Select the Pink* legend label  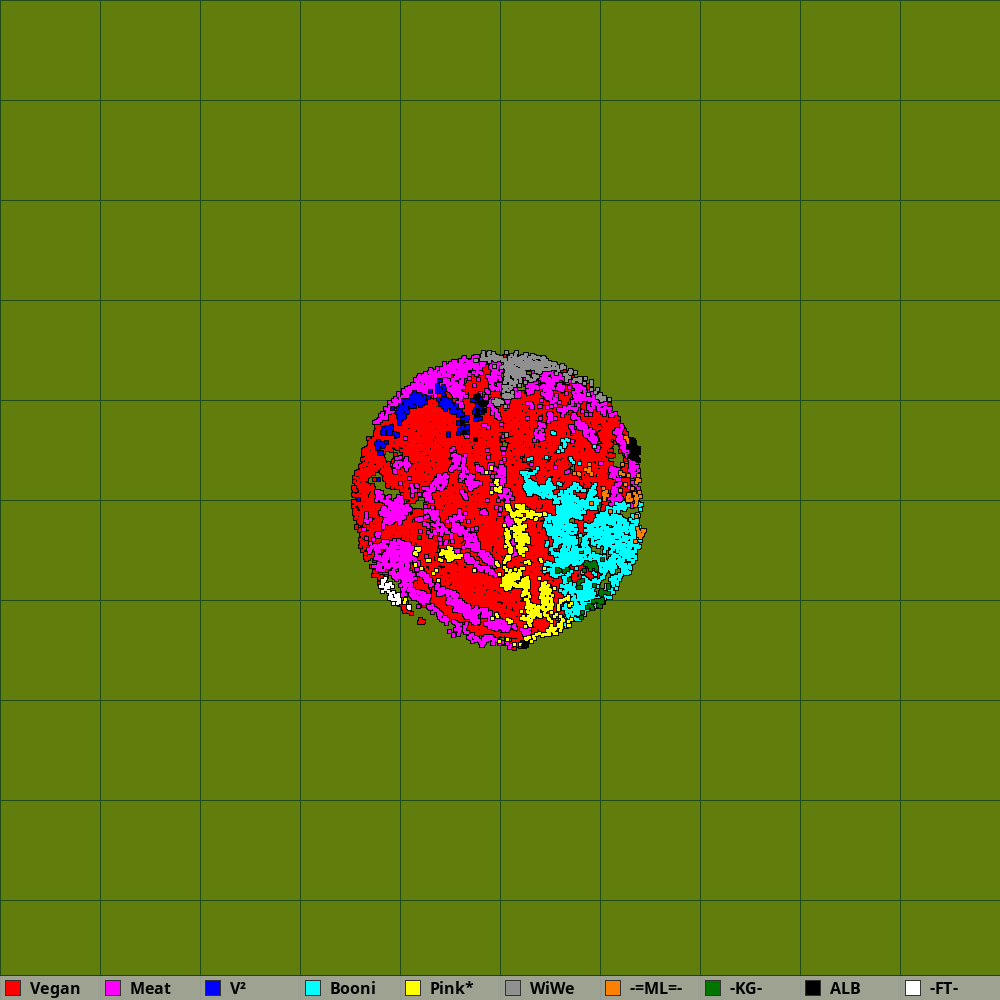[x=452, y=989]
